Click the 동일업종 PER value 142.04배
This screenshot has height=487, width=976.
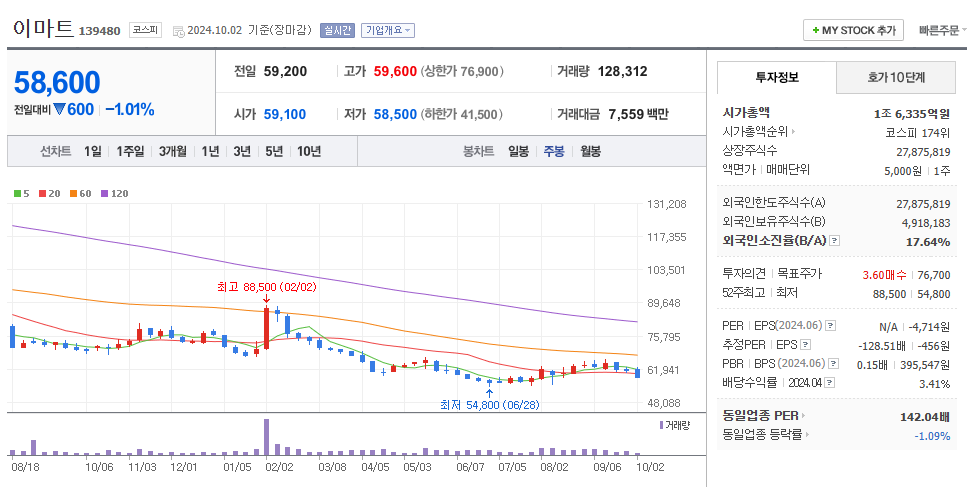pos(925,417)
